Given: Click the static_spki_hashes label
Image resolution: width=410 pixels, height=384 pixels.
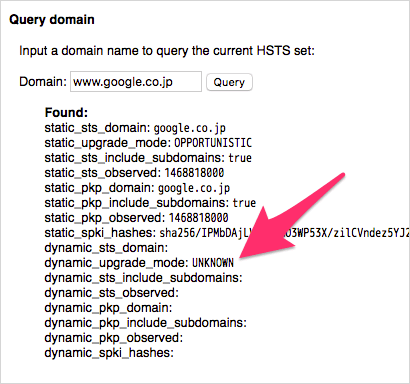Looking at the screenshot, I should (x=100, y=233).
